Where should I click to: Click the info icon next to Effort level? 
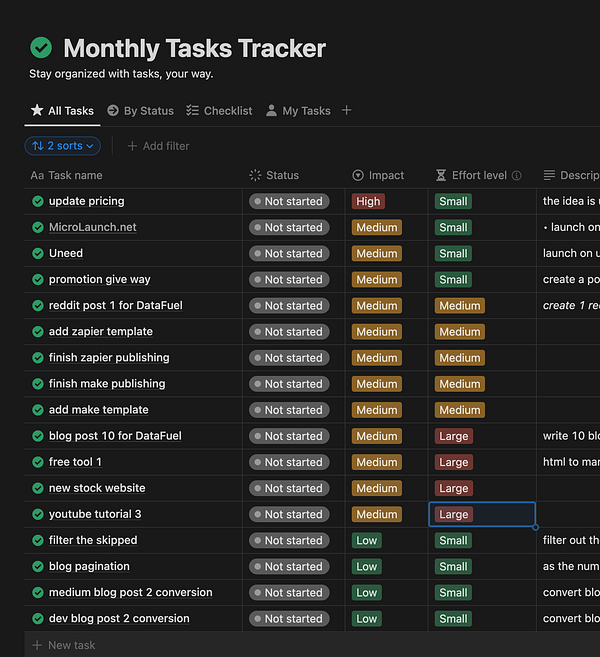click(517, 176)
